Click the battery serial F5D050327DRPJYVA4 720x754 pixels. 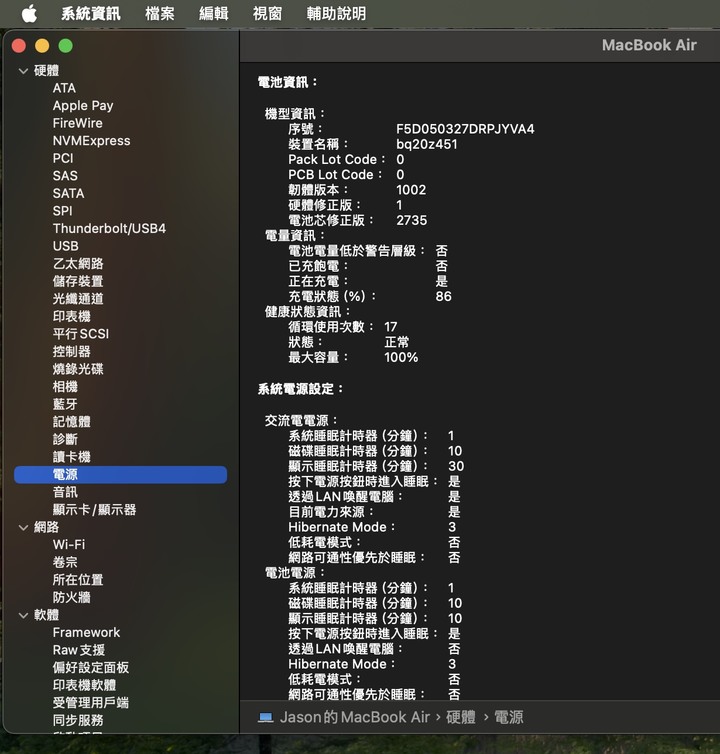click(x=465, y=129)
